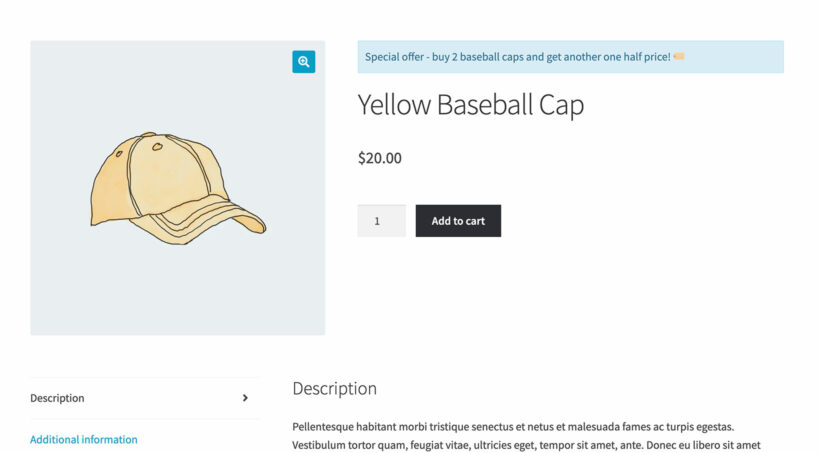Click the paragraph line starting with Pellentesque
The width and height of the screenshot is (820, 453).
pyautogui.click(x=513, y=426)
